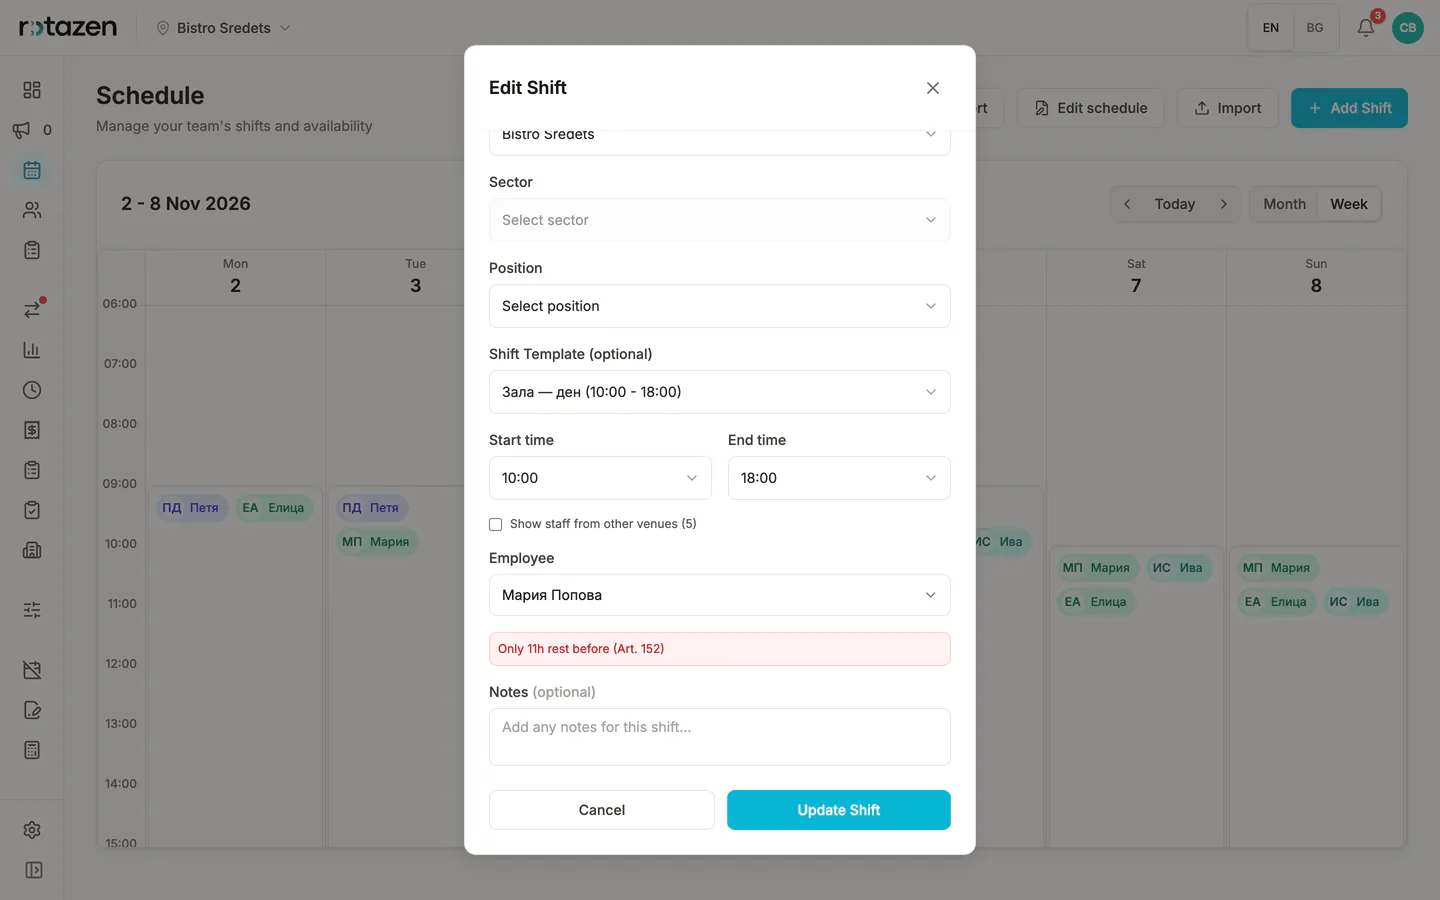The image size is (1440, 900).
Task: Select Елица shift chip on Sunday
Action: coord(1277,602)
